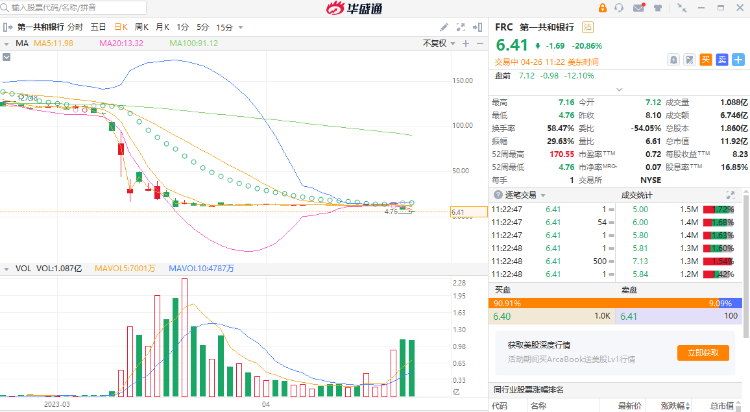The height and width of the screenshot is (412, 750).
Task: Toggle the chart overlay checkbox icon
Action: pyautogui.click(x=6, y=57)
